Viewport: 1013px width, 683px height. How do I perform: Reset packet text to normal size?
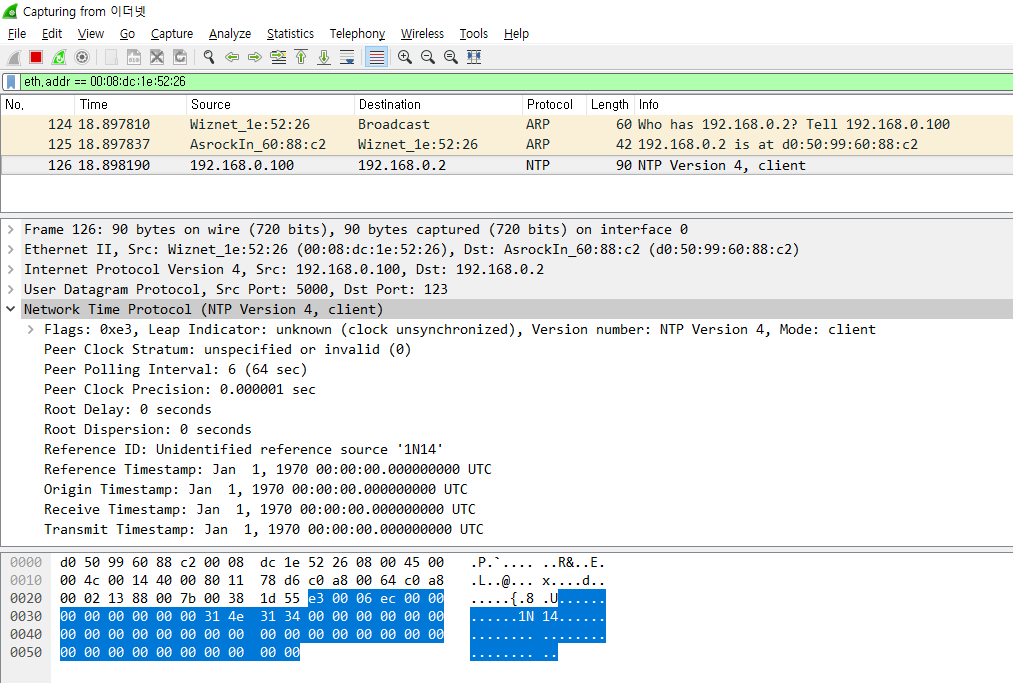point(451,58)
